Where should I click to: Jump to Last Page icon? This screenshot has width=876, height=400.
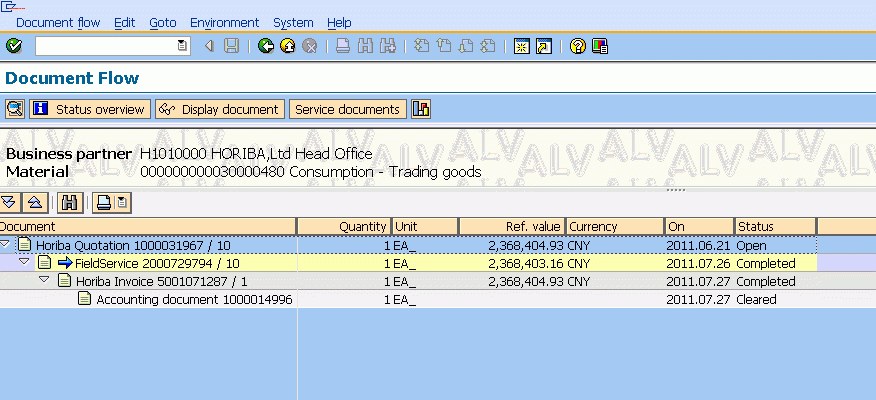click(488, 46)
